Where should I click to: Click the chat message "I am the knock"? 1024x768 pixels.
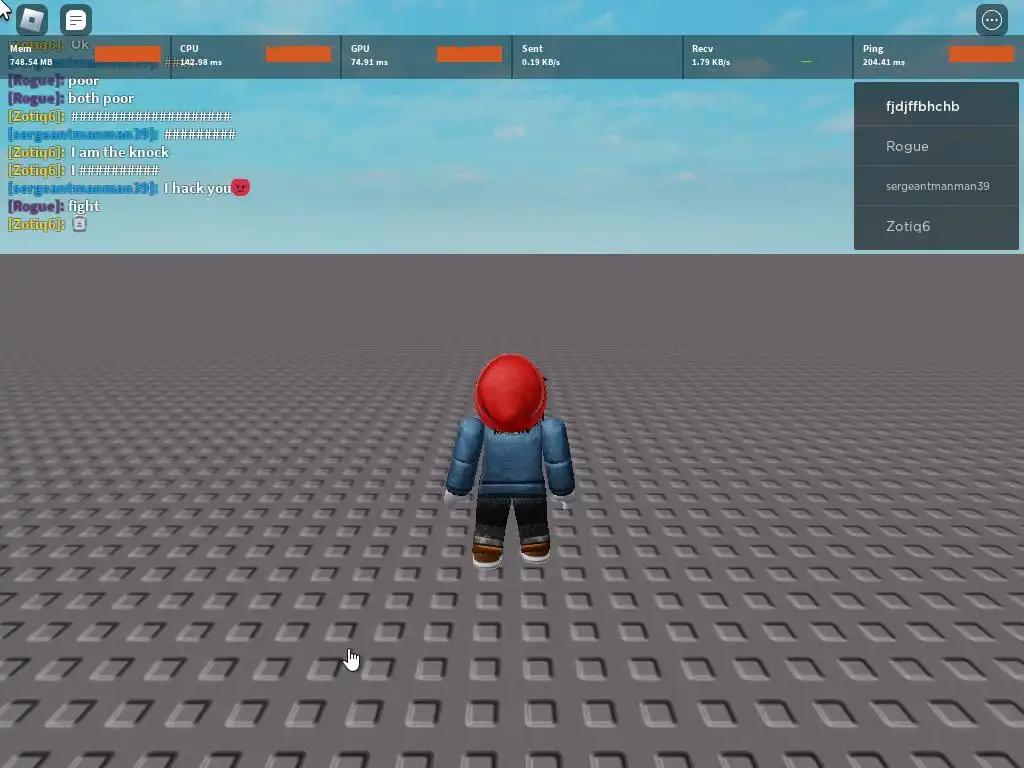pyautogui.click(x=120, y=152)
